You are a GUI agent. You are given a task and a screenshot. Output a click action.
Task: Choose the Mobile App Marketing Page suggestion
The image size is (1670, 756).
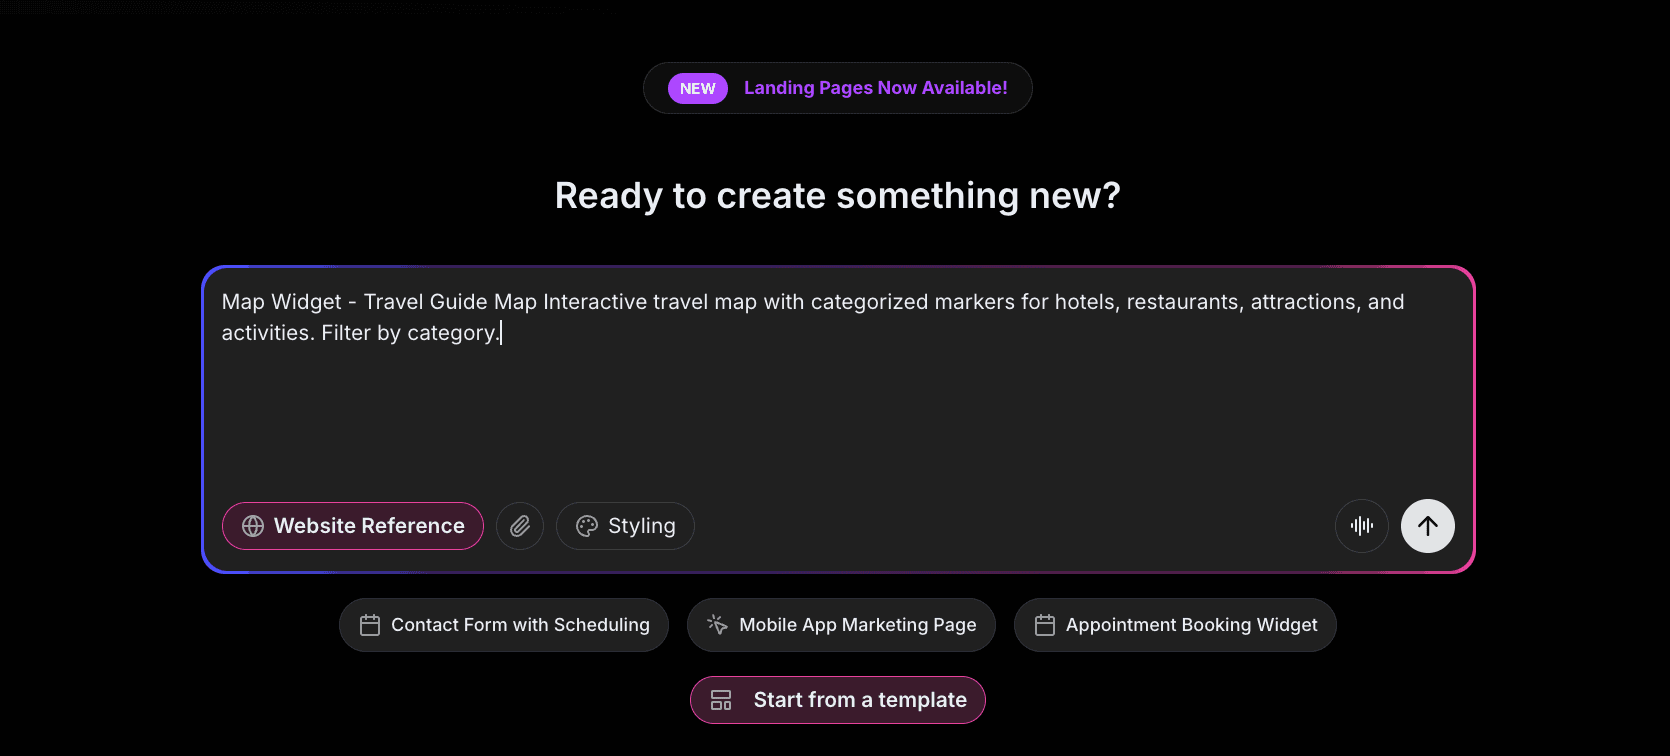pyautogui.click(x=840, y=624)
